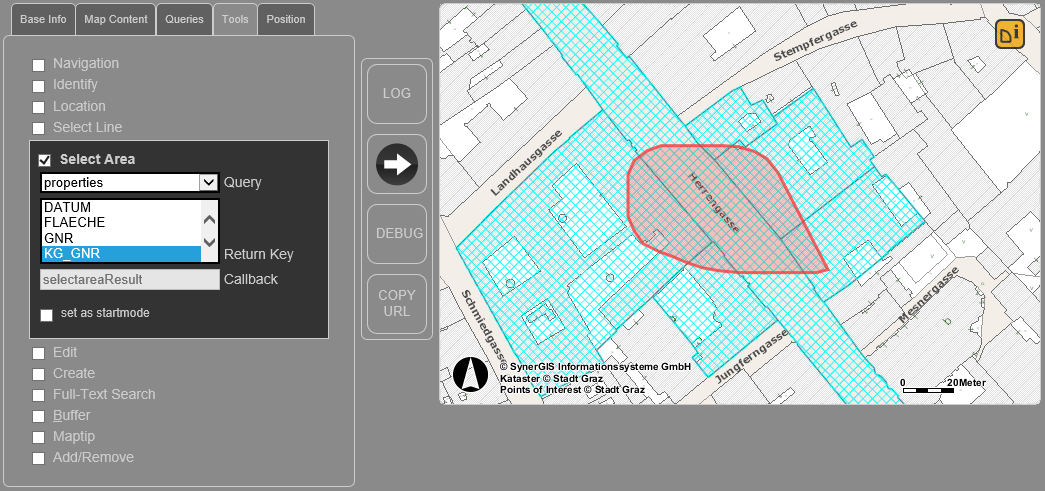Check the Select Line option

coord(39,129)
